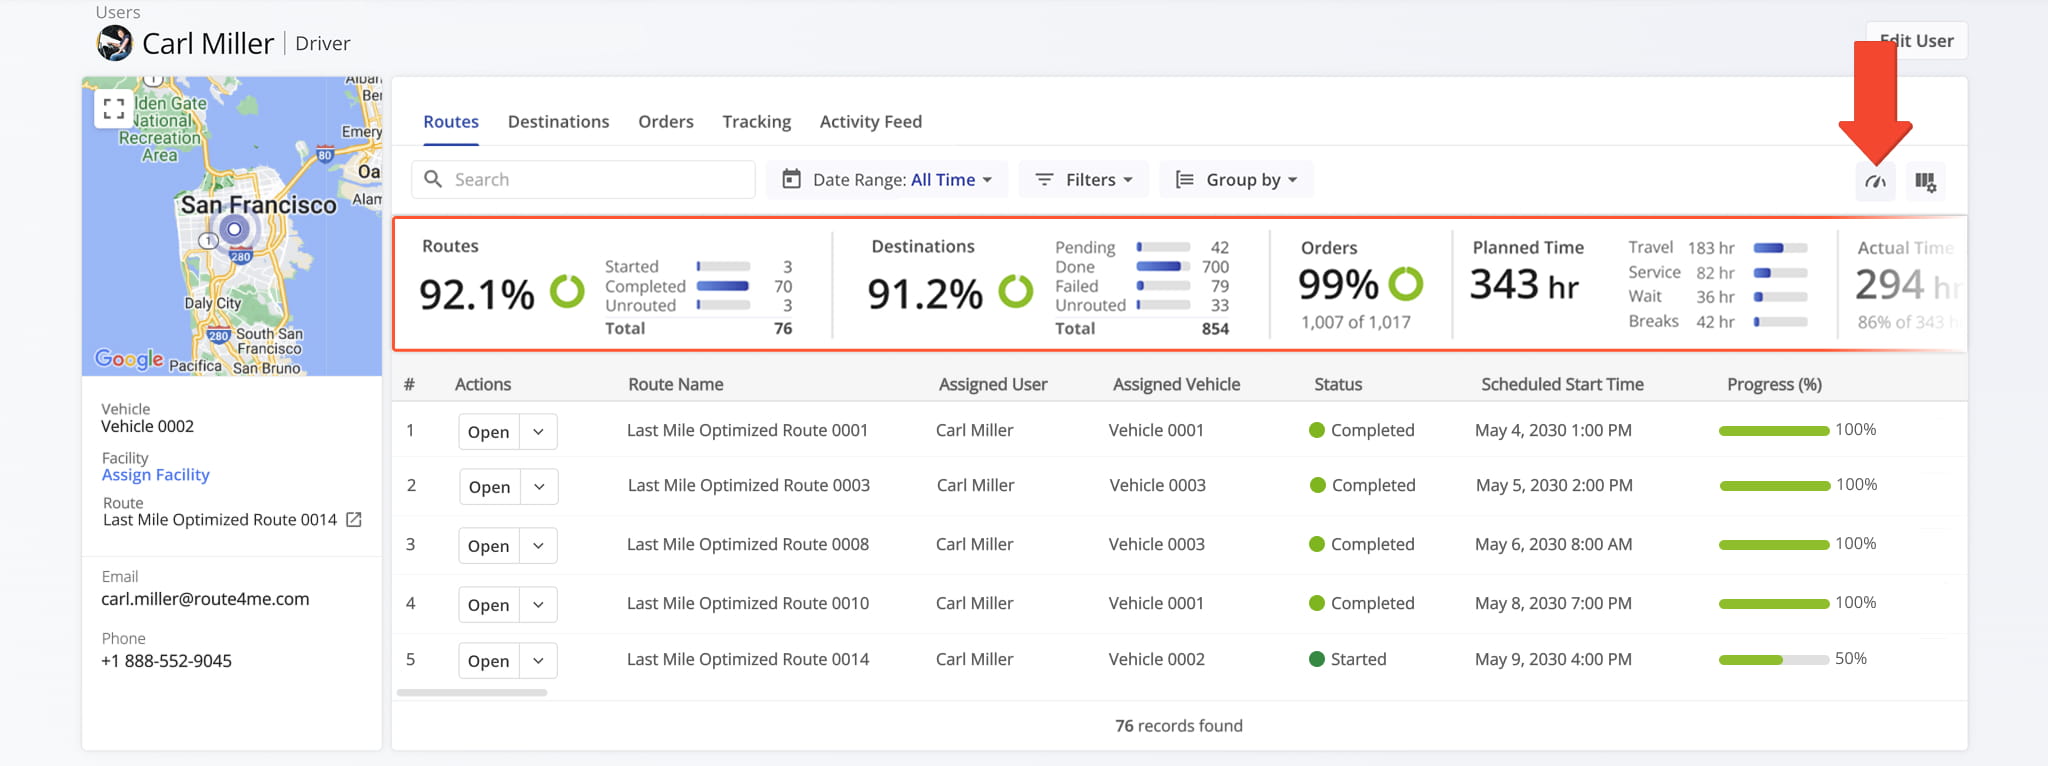Expand actions arrow for Route 0001
This screenshot has width=2048, height=766.
tap(538, 432)
